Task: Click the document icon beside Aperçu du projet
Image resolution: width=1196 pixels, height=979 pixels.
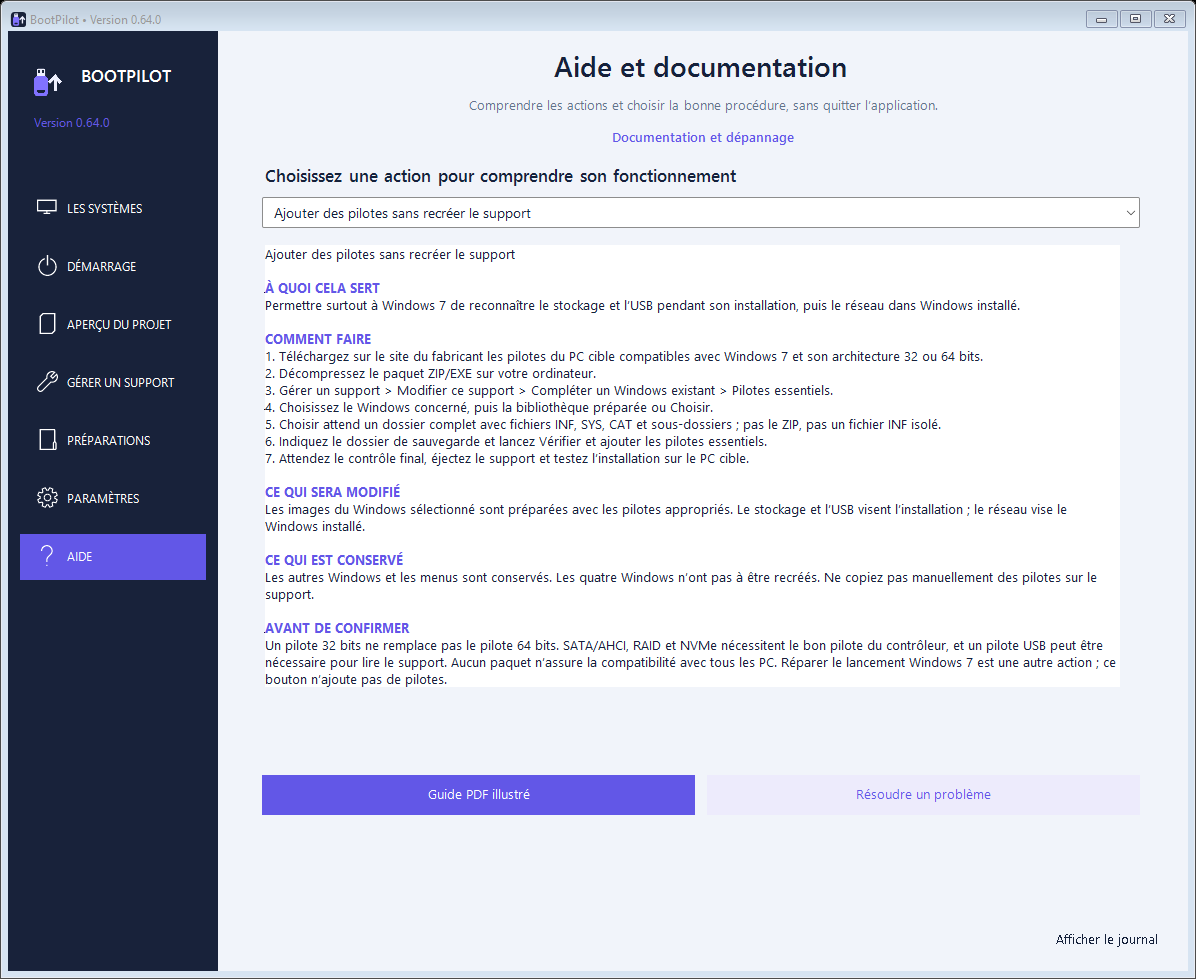Action: 47,324
